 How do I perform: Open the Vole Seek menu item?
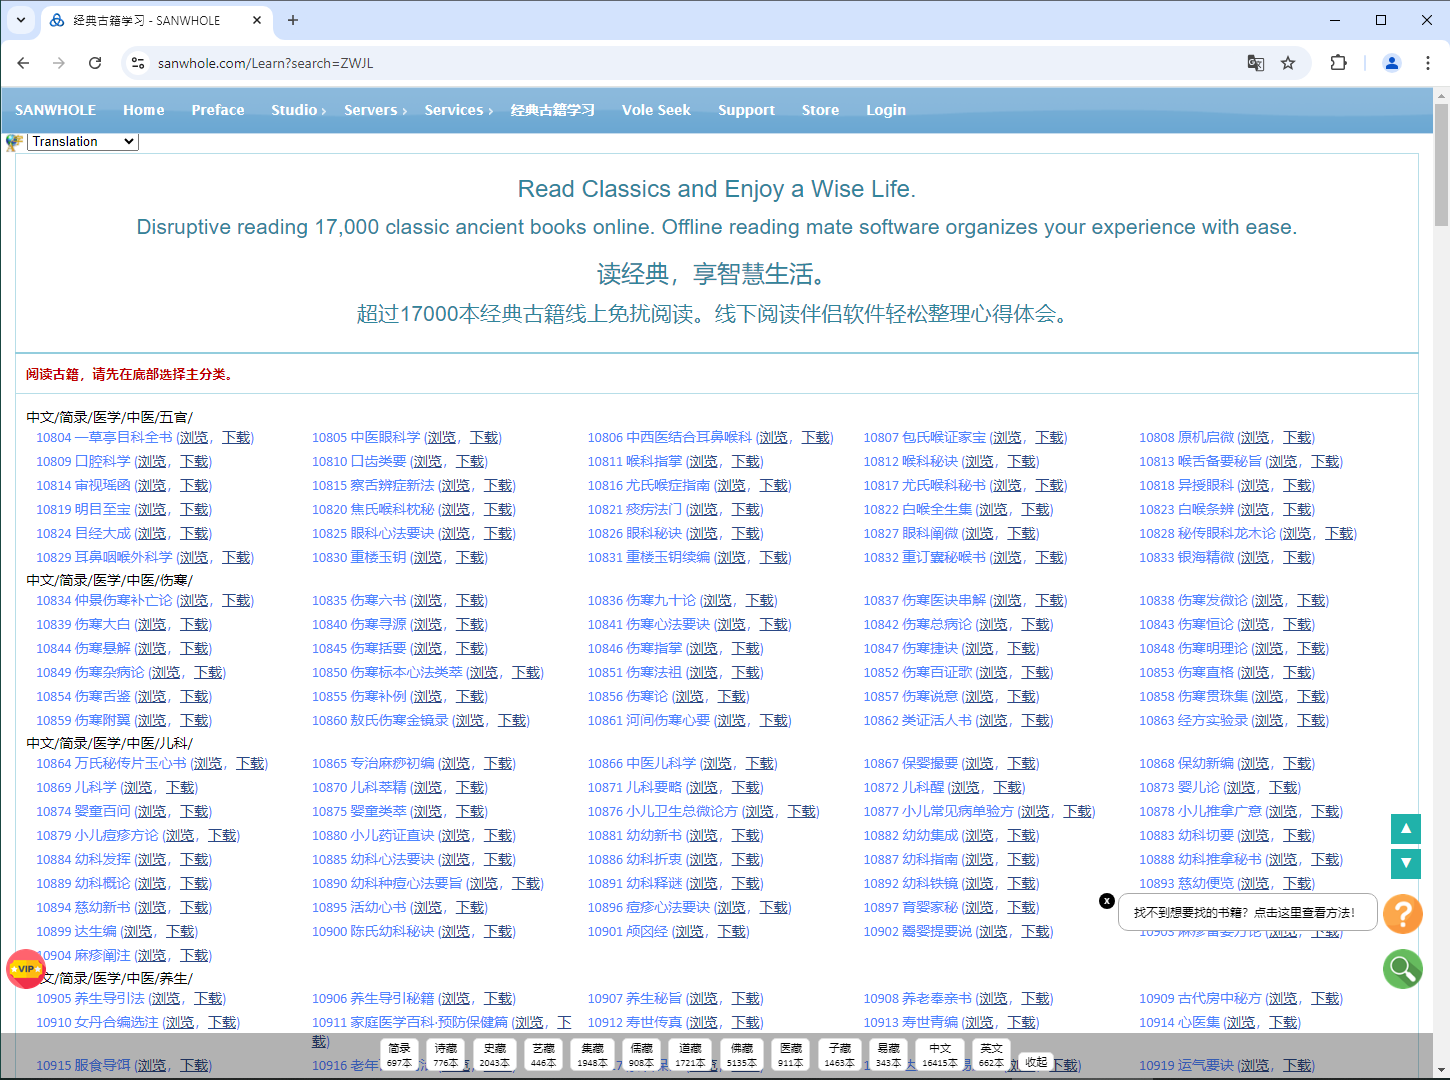(656, 110)
